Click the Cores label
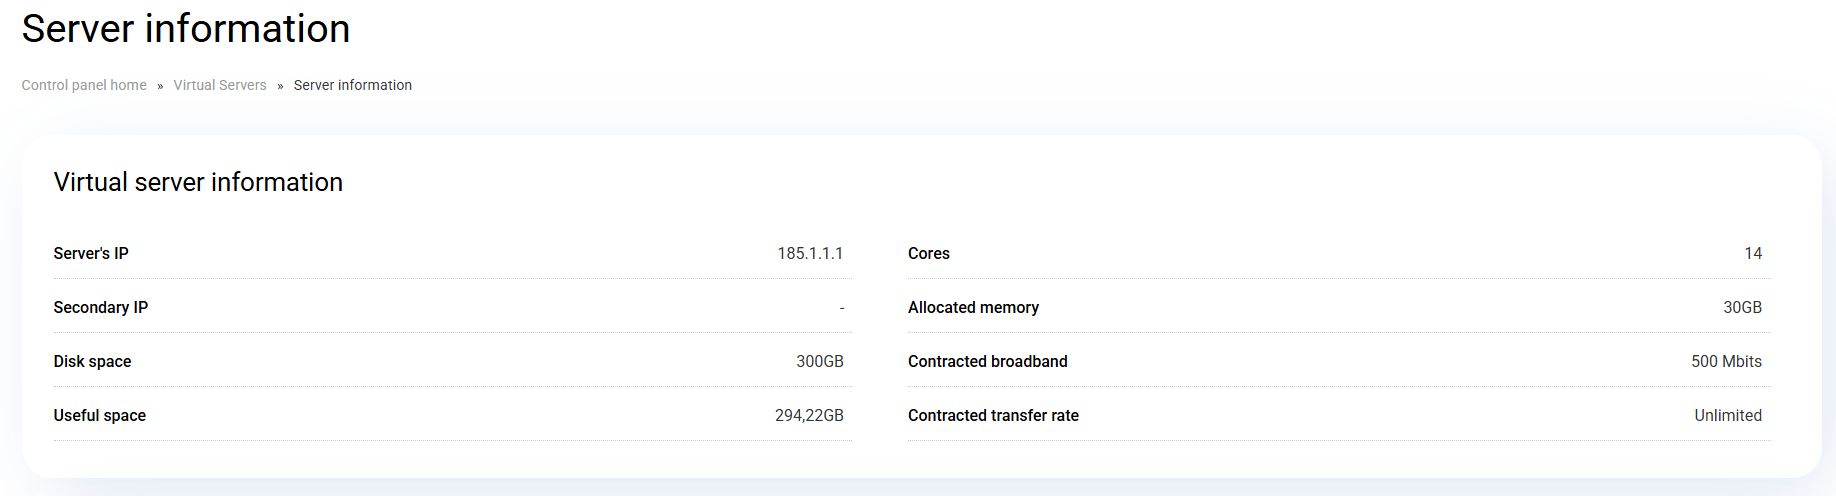The height and width of the screenshot is (496, 1836). (929, 254)
